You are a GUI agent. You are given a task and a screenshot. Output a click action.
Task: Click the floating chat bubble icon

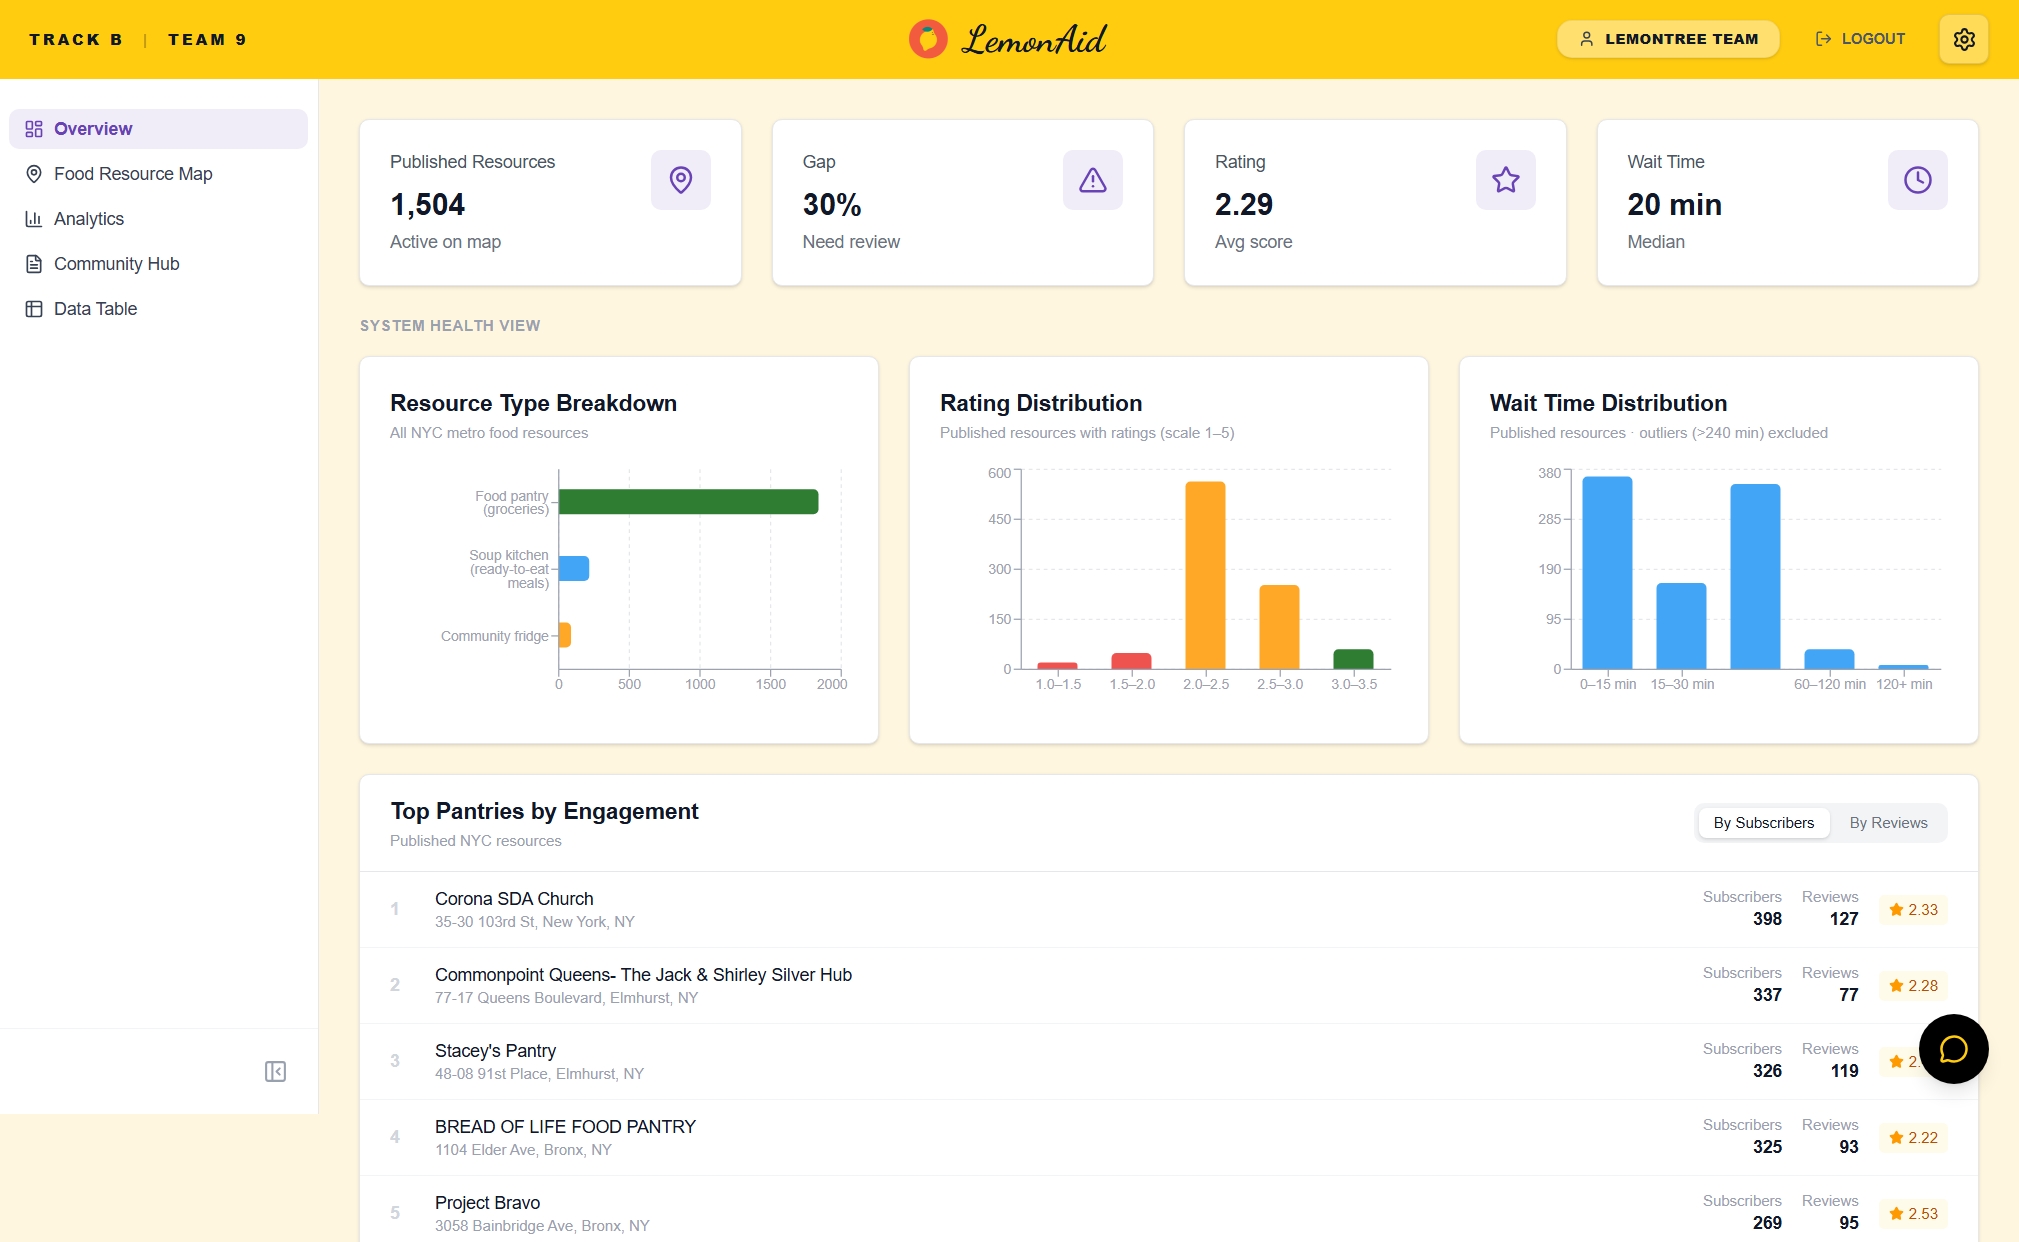(1952, 1048)
